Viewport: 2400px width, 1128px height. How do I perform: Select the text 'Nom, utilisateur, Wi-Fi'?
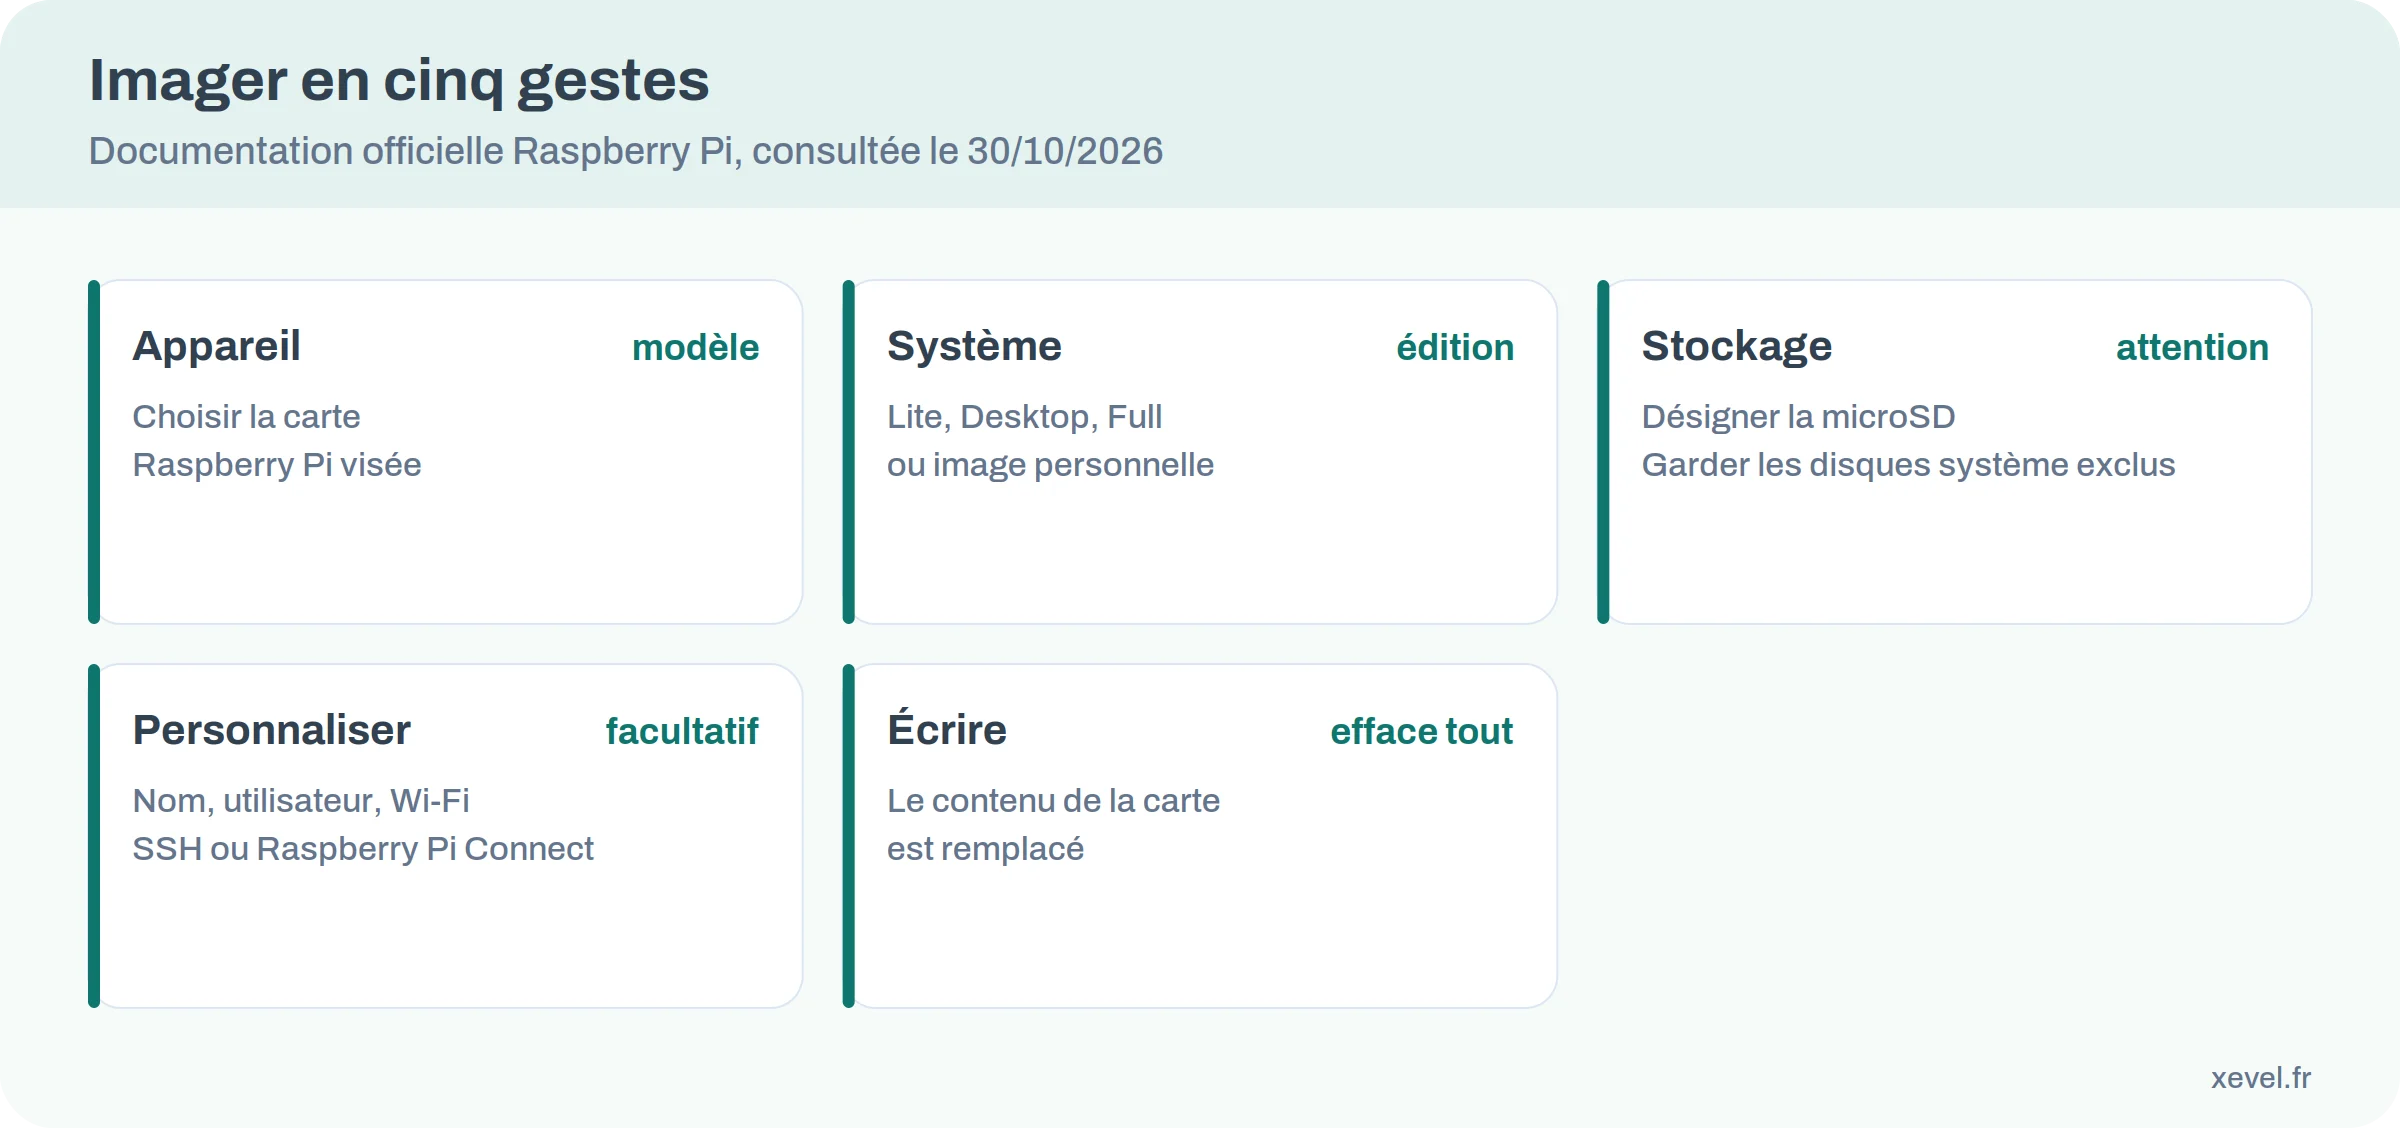pos(301,800)
